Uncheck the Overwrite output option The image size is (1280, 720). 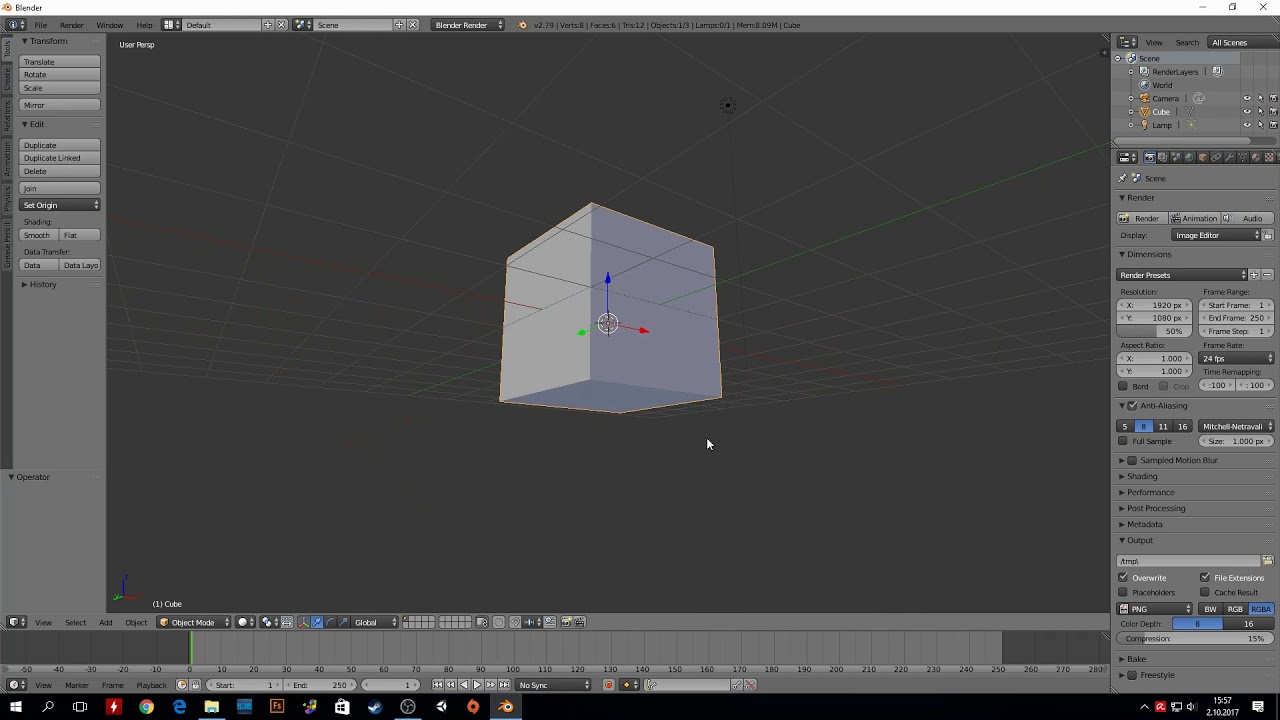click(1123, 578)
